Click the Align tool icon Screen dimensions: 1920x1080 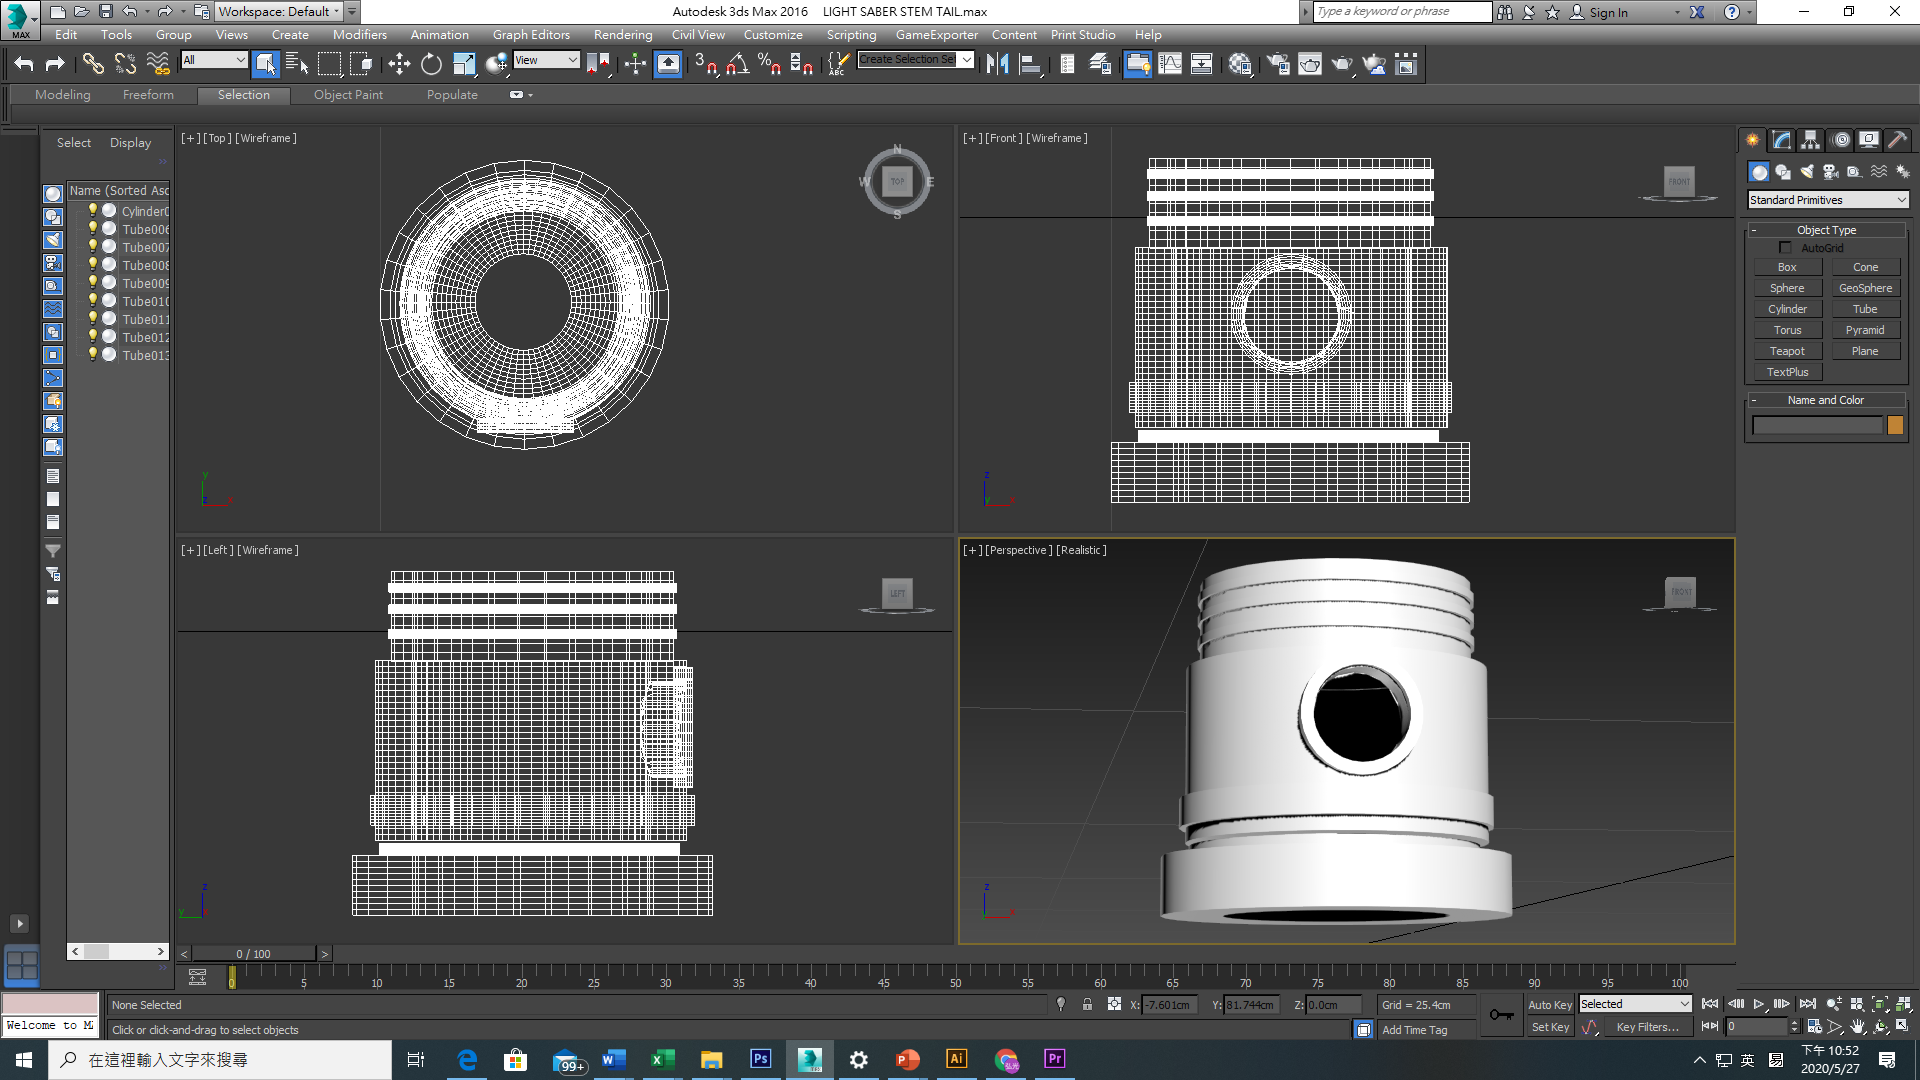[1029, 64]
